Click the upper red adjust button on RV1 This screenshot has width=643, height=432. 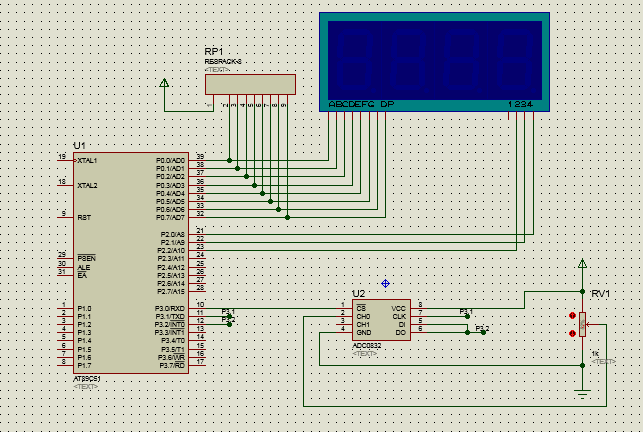click(572, 315)
